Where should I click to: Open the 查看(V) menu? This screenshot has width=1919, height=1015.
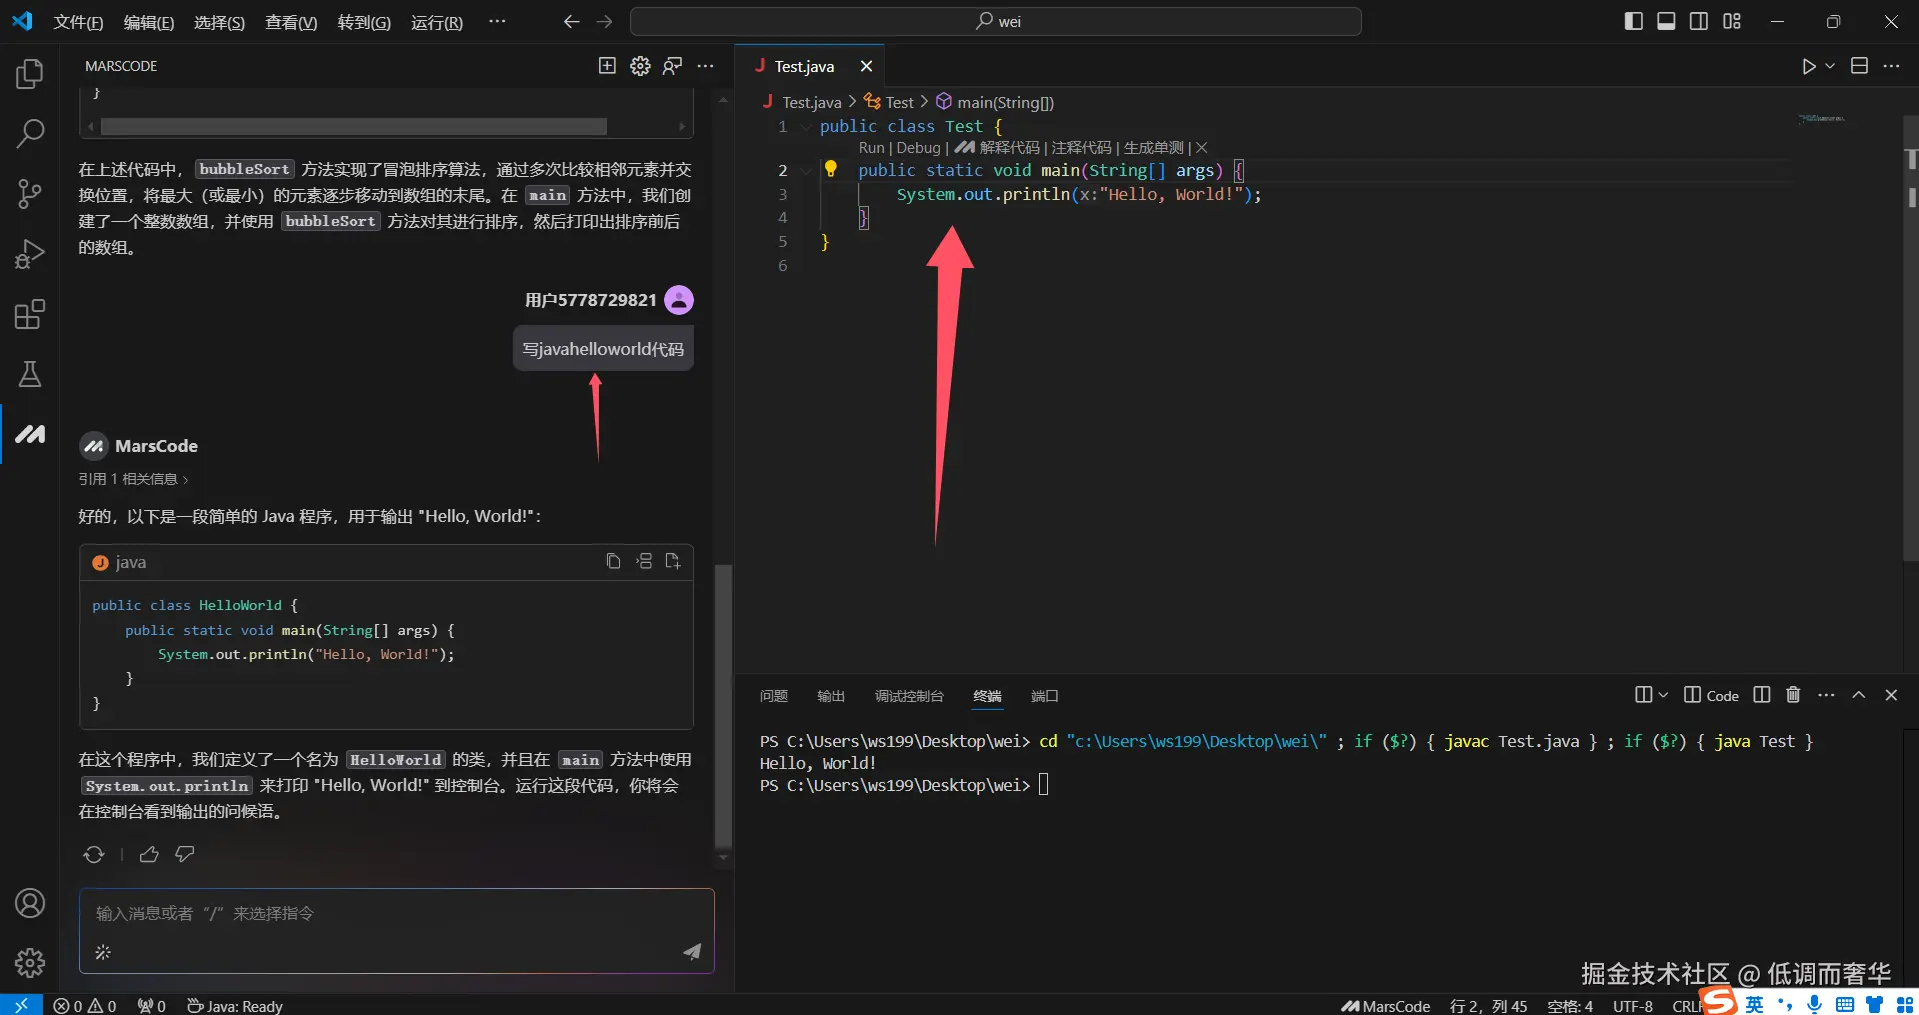[x=290, y=22]
